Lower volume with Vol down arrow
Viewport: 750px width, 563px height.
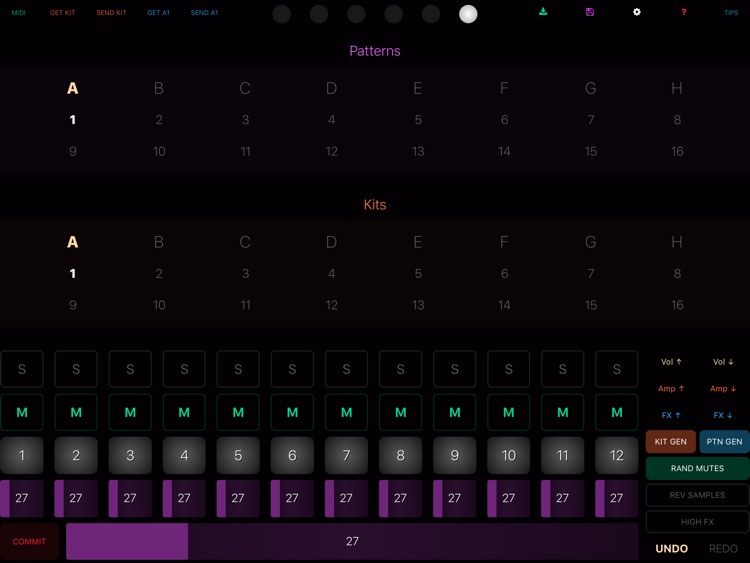(x=723, y=362)
